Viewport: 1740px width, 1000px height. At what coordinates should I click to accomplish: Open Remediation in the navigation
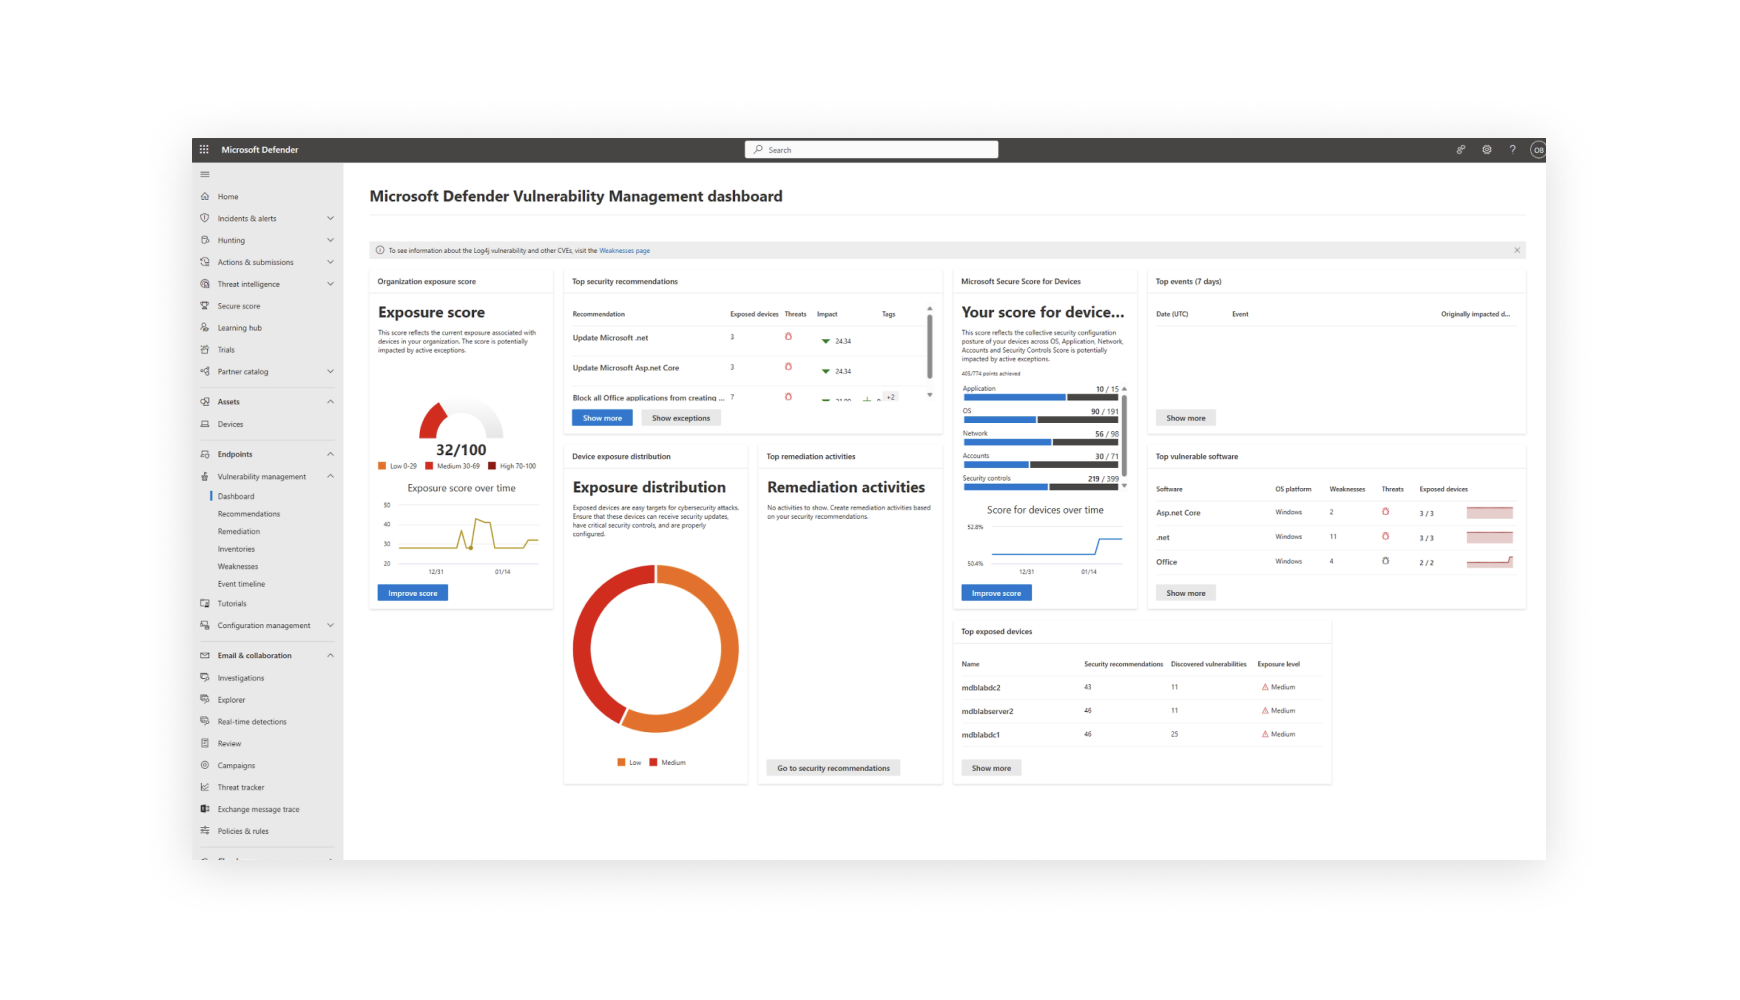239,532
